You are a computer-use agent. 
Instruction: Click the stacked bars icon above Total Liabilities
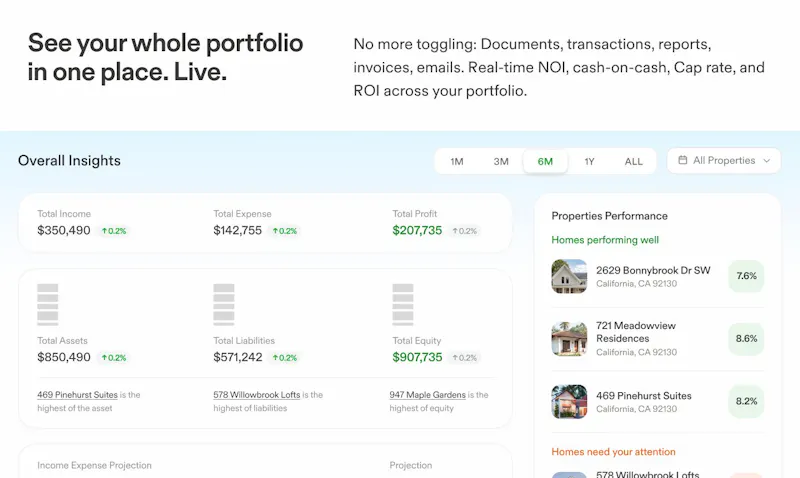pyautogui.click(x=224, y=305)
